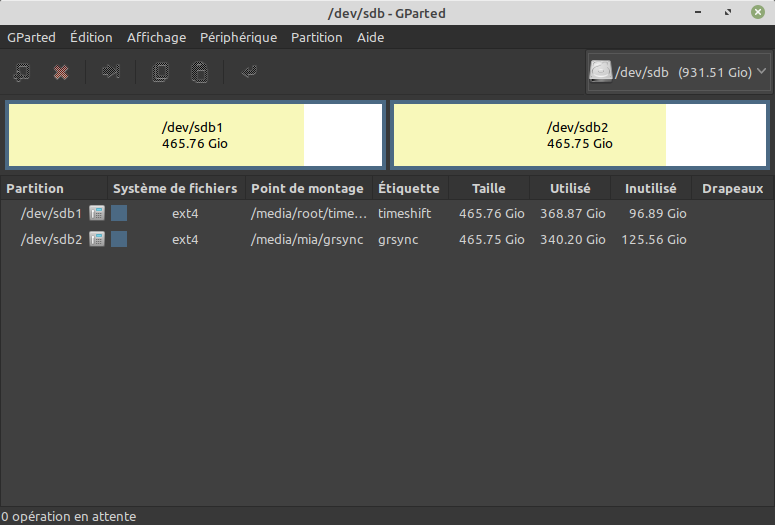
Task: Close the GParted window
Action: 758,12
